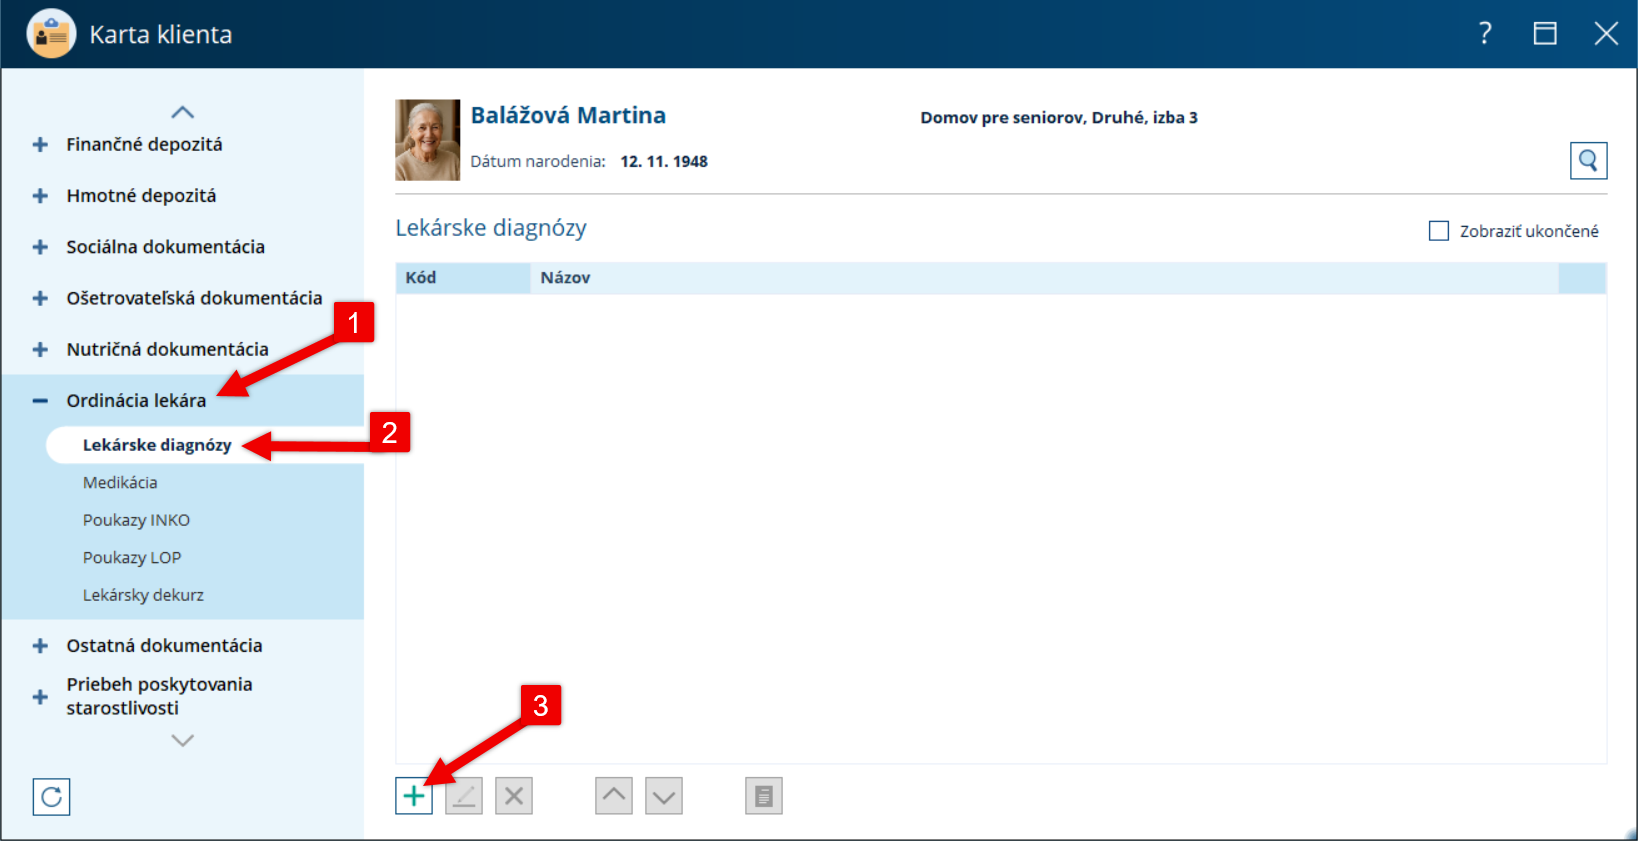Click the client photo thumbnail
The image size is (1638, 841).
pyautogui.click(x=428, y=140)
